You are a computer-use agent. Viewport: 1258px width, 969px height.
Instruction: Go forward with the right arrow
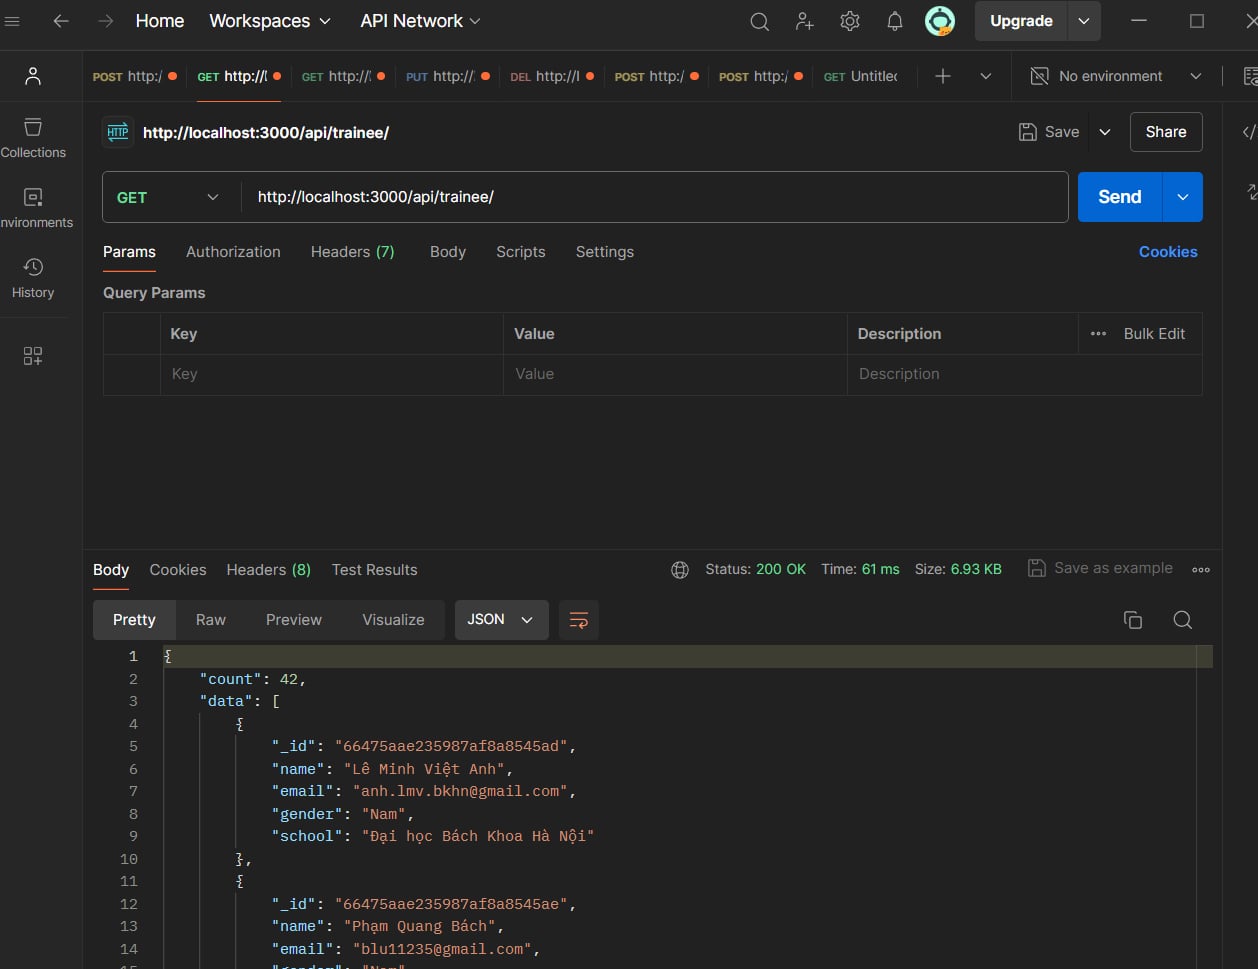pos(105,21)
